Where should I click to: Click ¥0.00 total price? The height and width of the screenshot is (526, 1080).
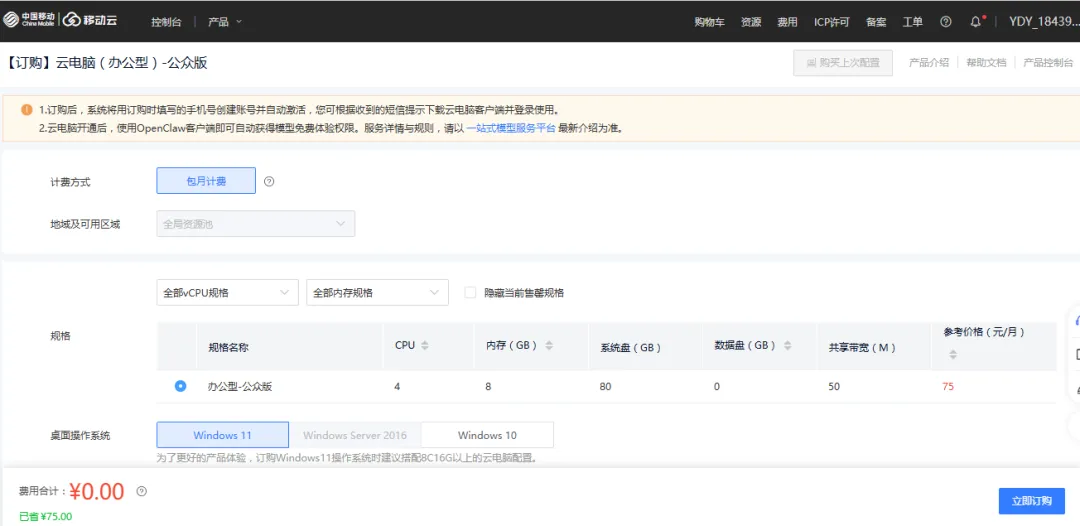coord(96,492)
